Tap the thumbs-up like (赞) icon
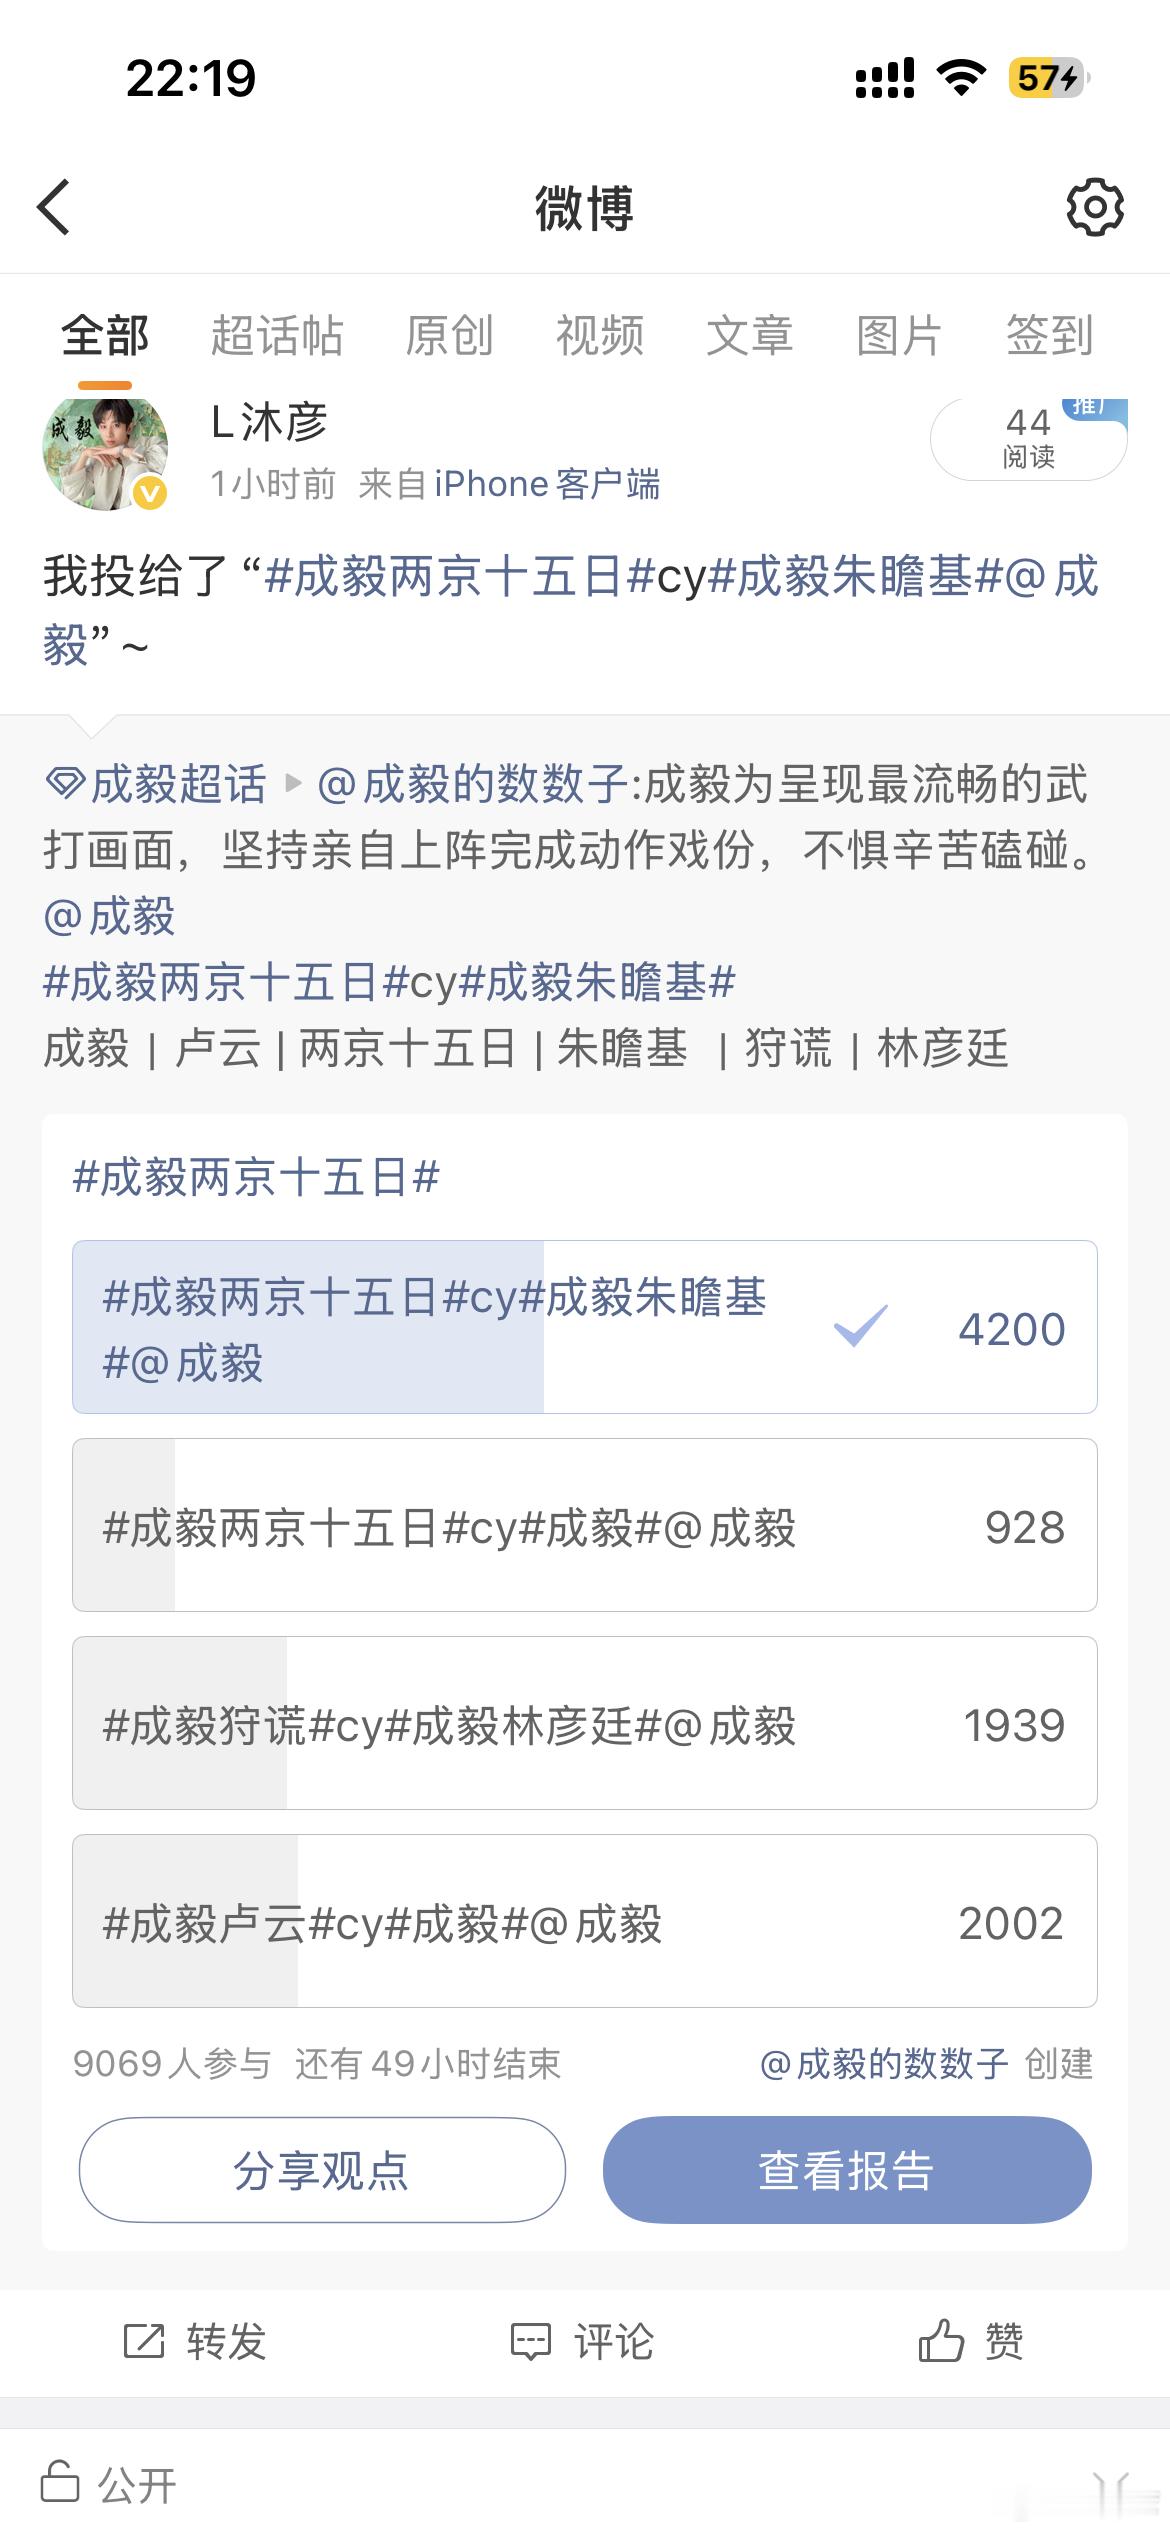 [x=941, y=2340]
